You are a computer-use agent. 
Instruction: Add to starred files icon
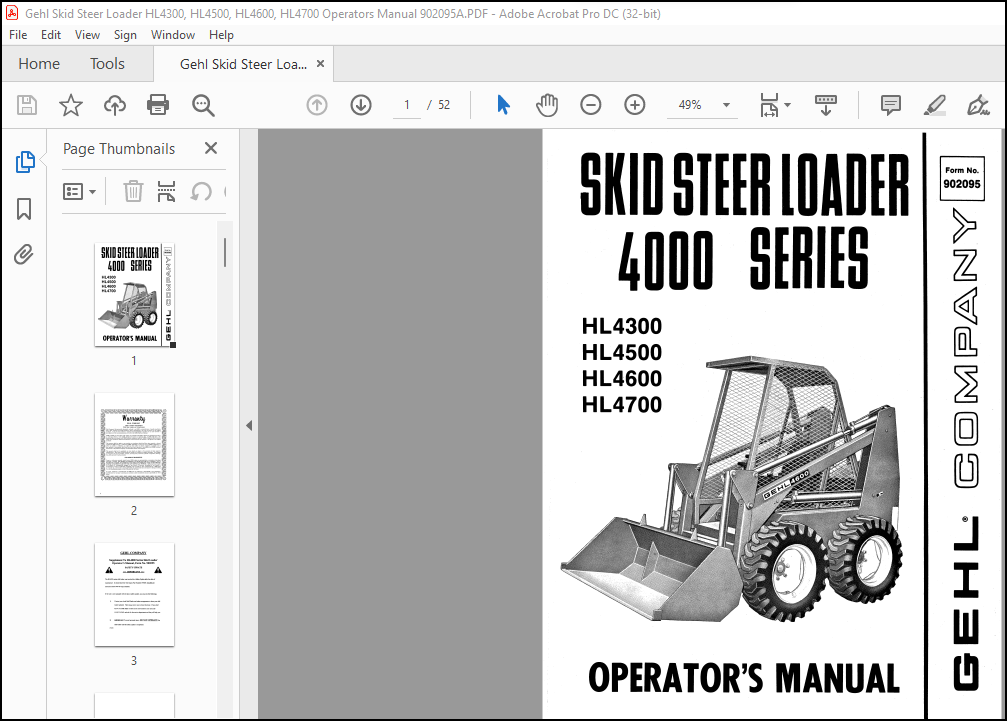click(71, 105)
